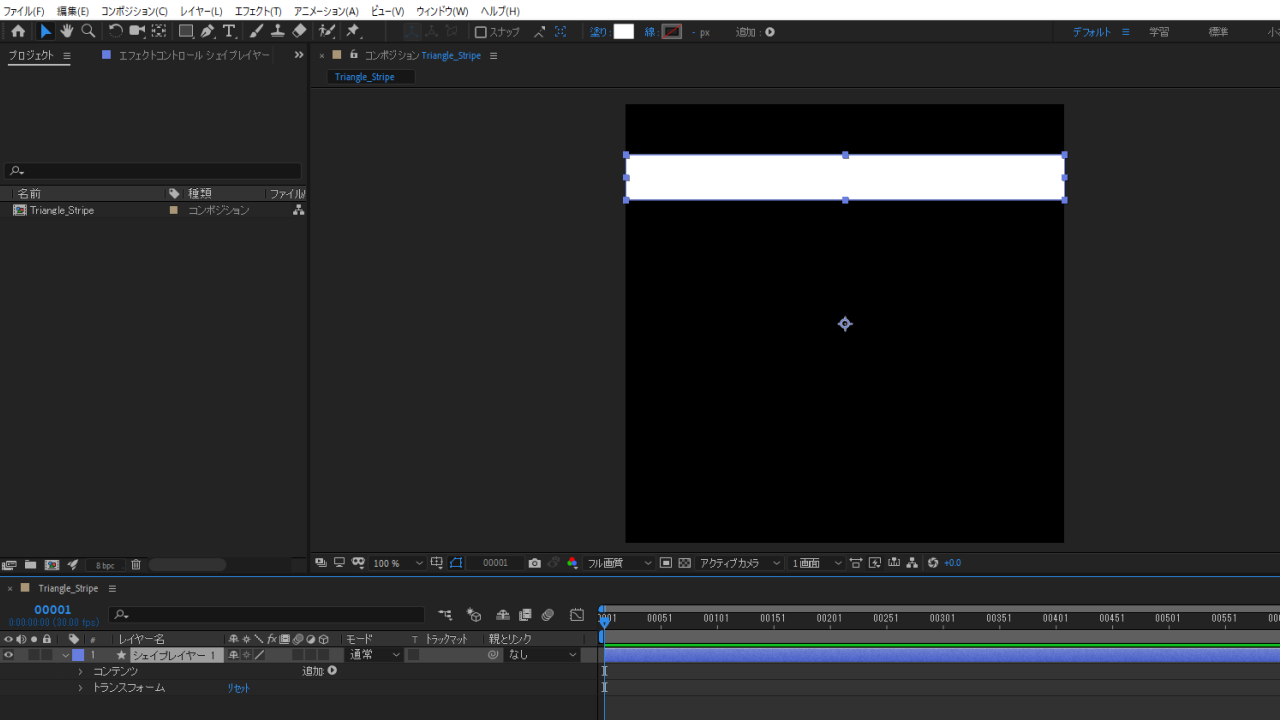Select the Zoom magnifier tool
The width and height of the screenshot is (1280, 720).
point(88,32)
